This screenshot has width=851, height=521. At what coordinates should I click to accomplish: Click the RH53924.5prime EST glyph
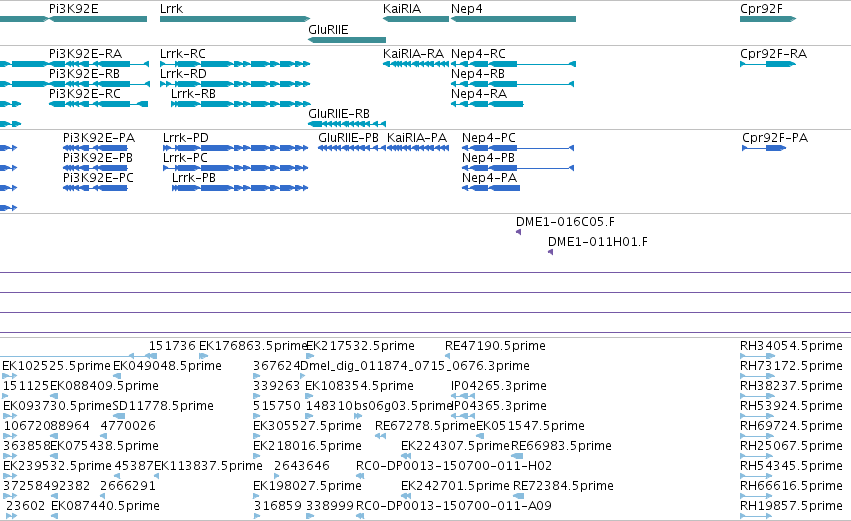pos(757,416)
